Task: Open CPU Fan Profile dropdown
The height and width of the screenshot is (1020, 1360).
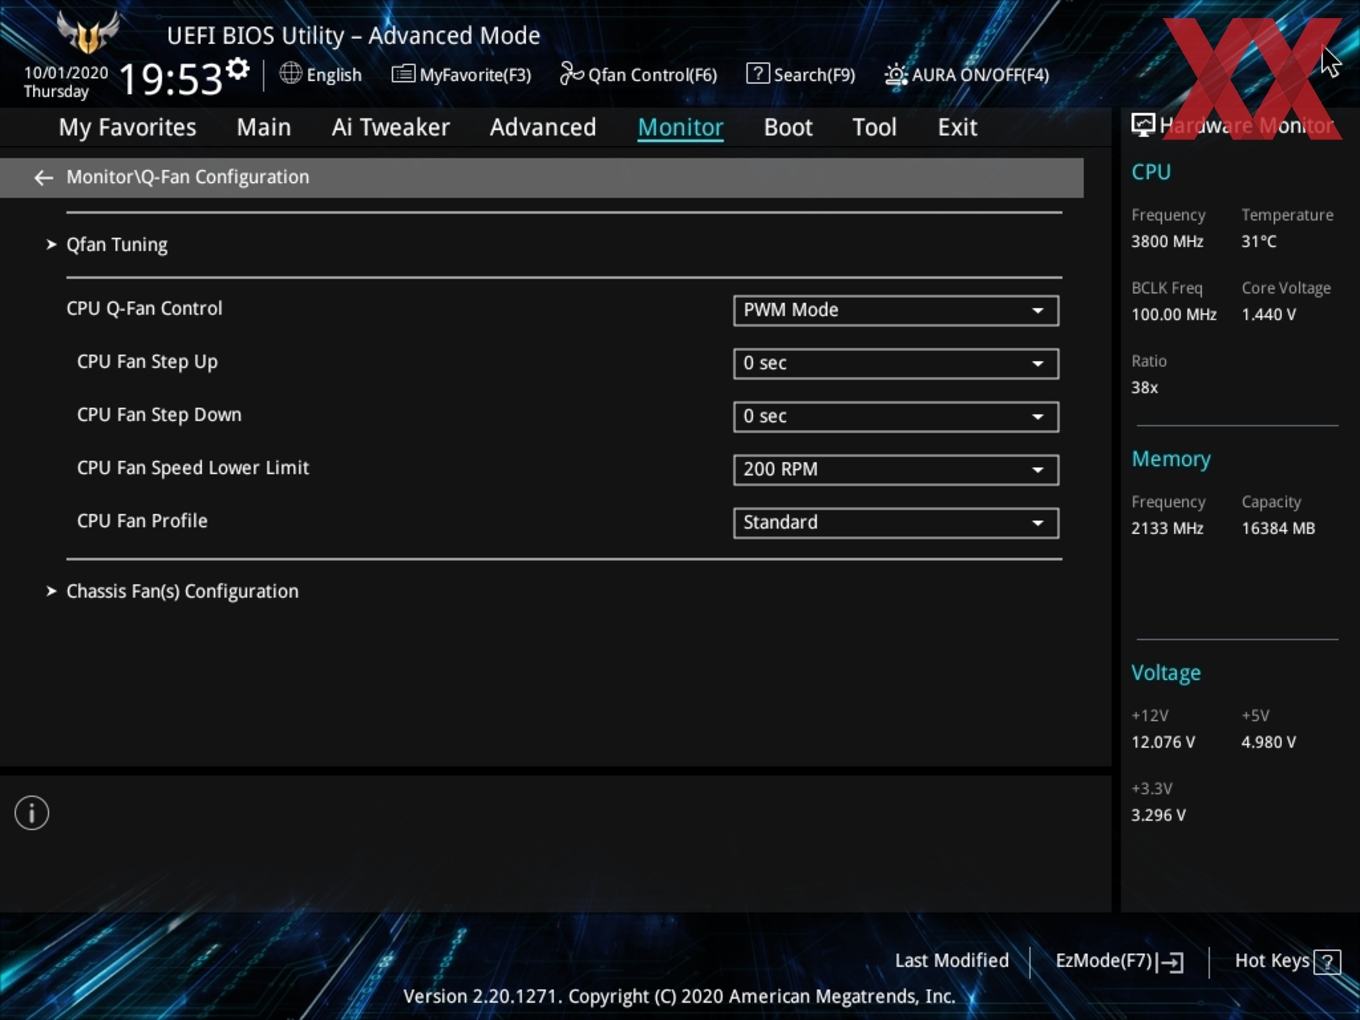Action: click(x=896, y=522)
